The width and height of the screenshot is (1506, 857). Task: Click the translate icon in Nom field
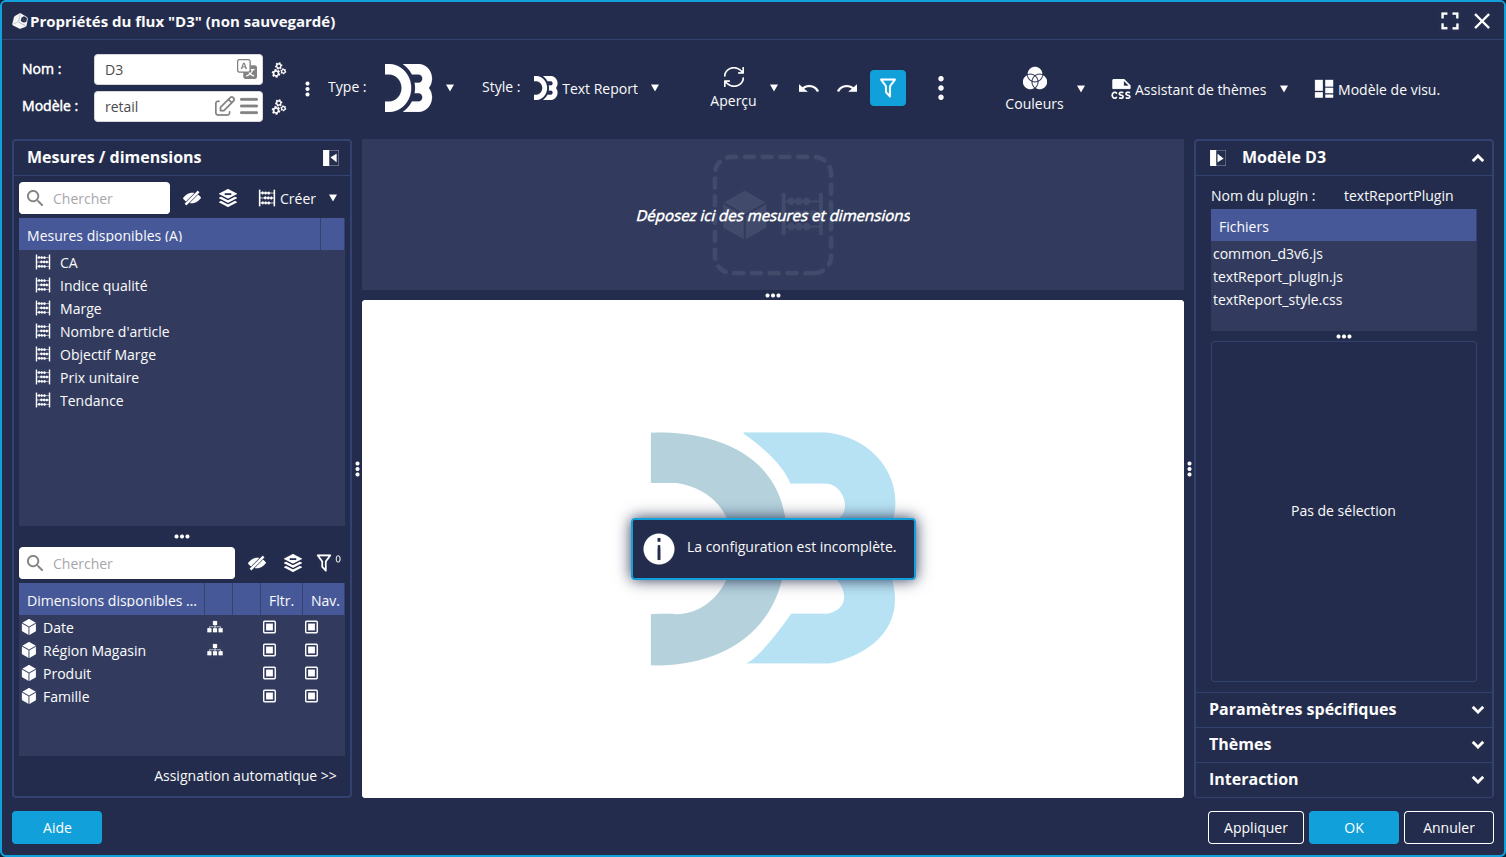point(246,69)
